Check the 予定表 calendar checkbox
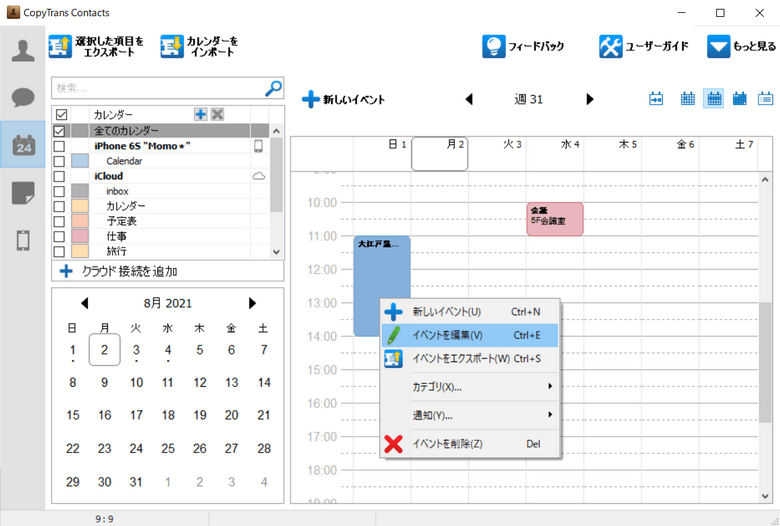Viewport: 780px width, 526px height. coord(59,221)
